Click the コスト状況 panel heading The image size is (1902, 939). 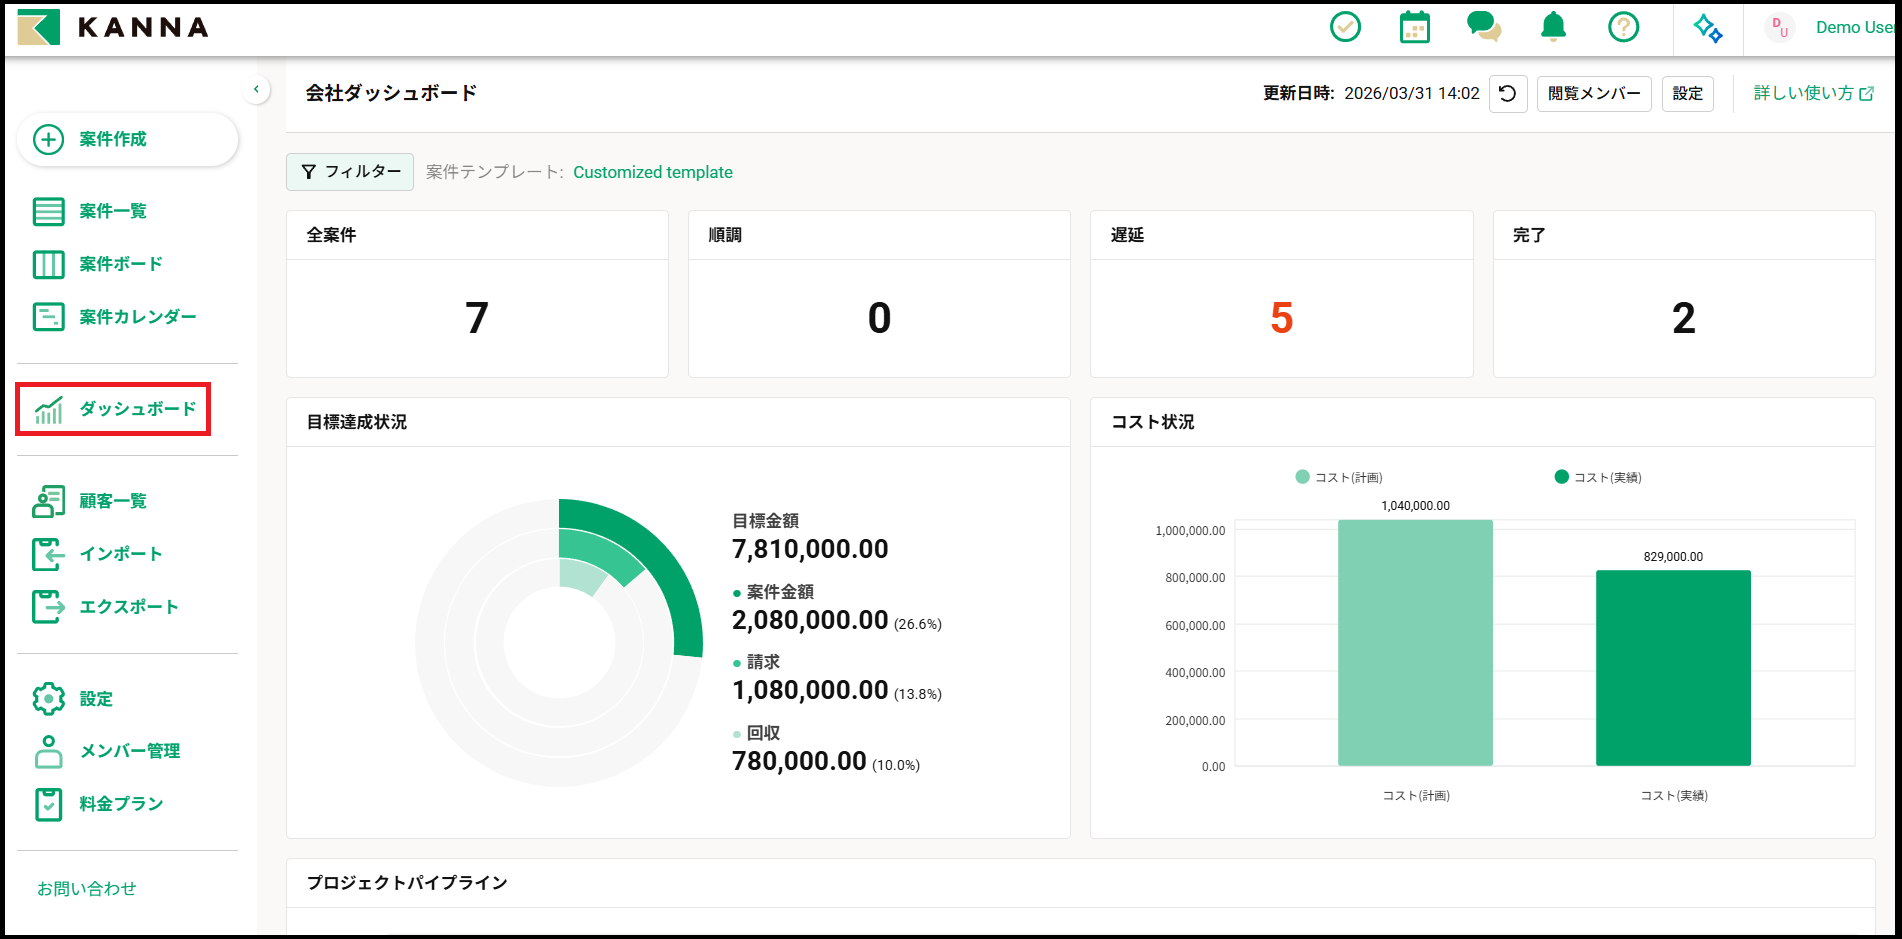coord(1153,422)
